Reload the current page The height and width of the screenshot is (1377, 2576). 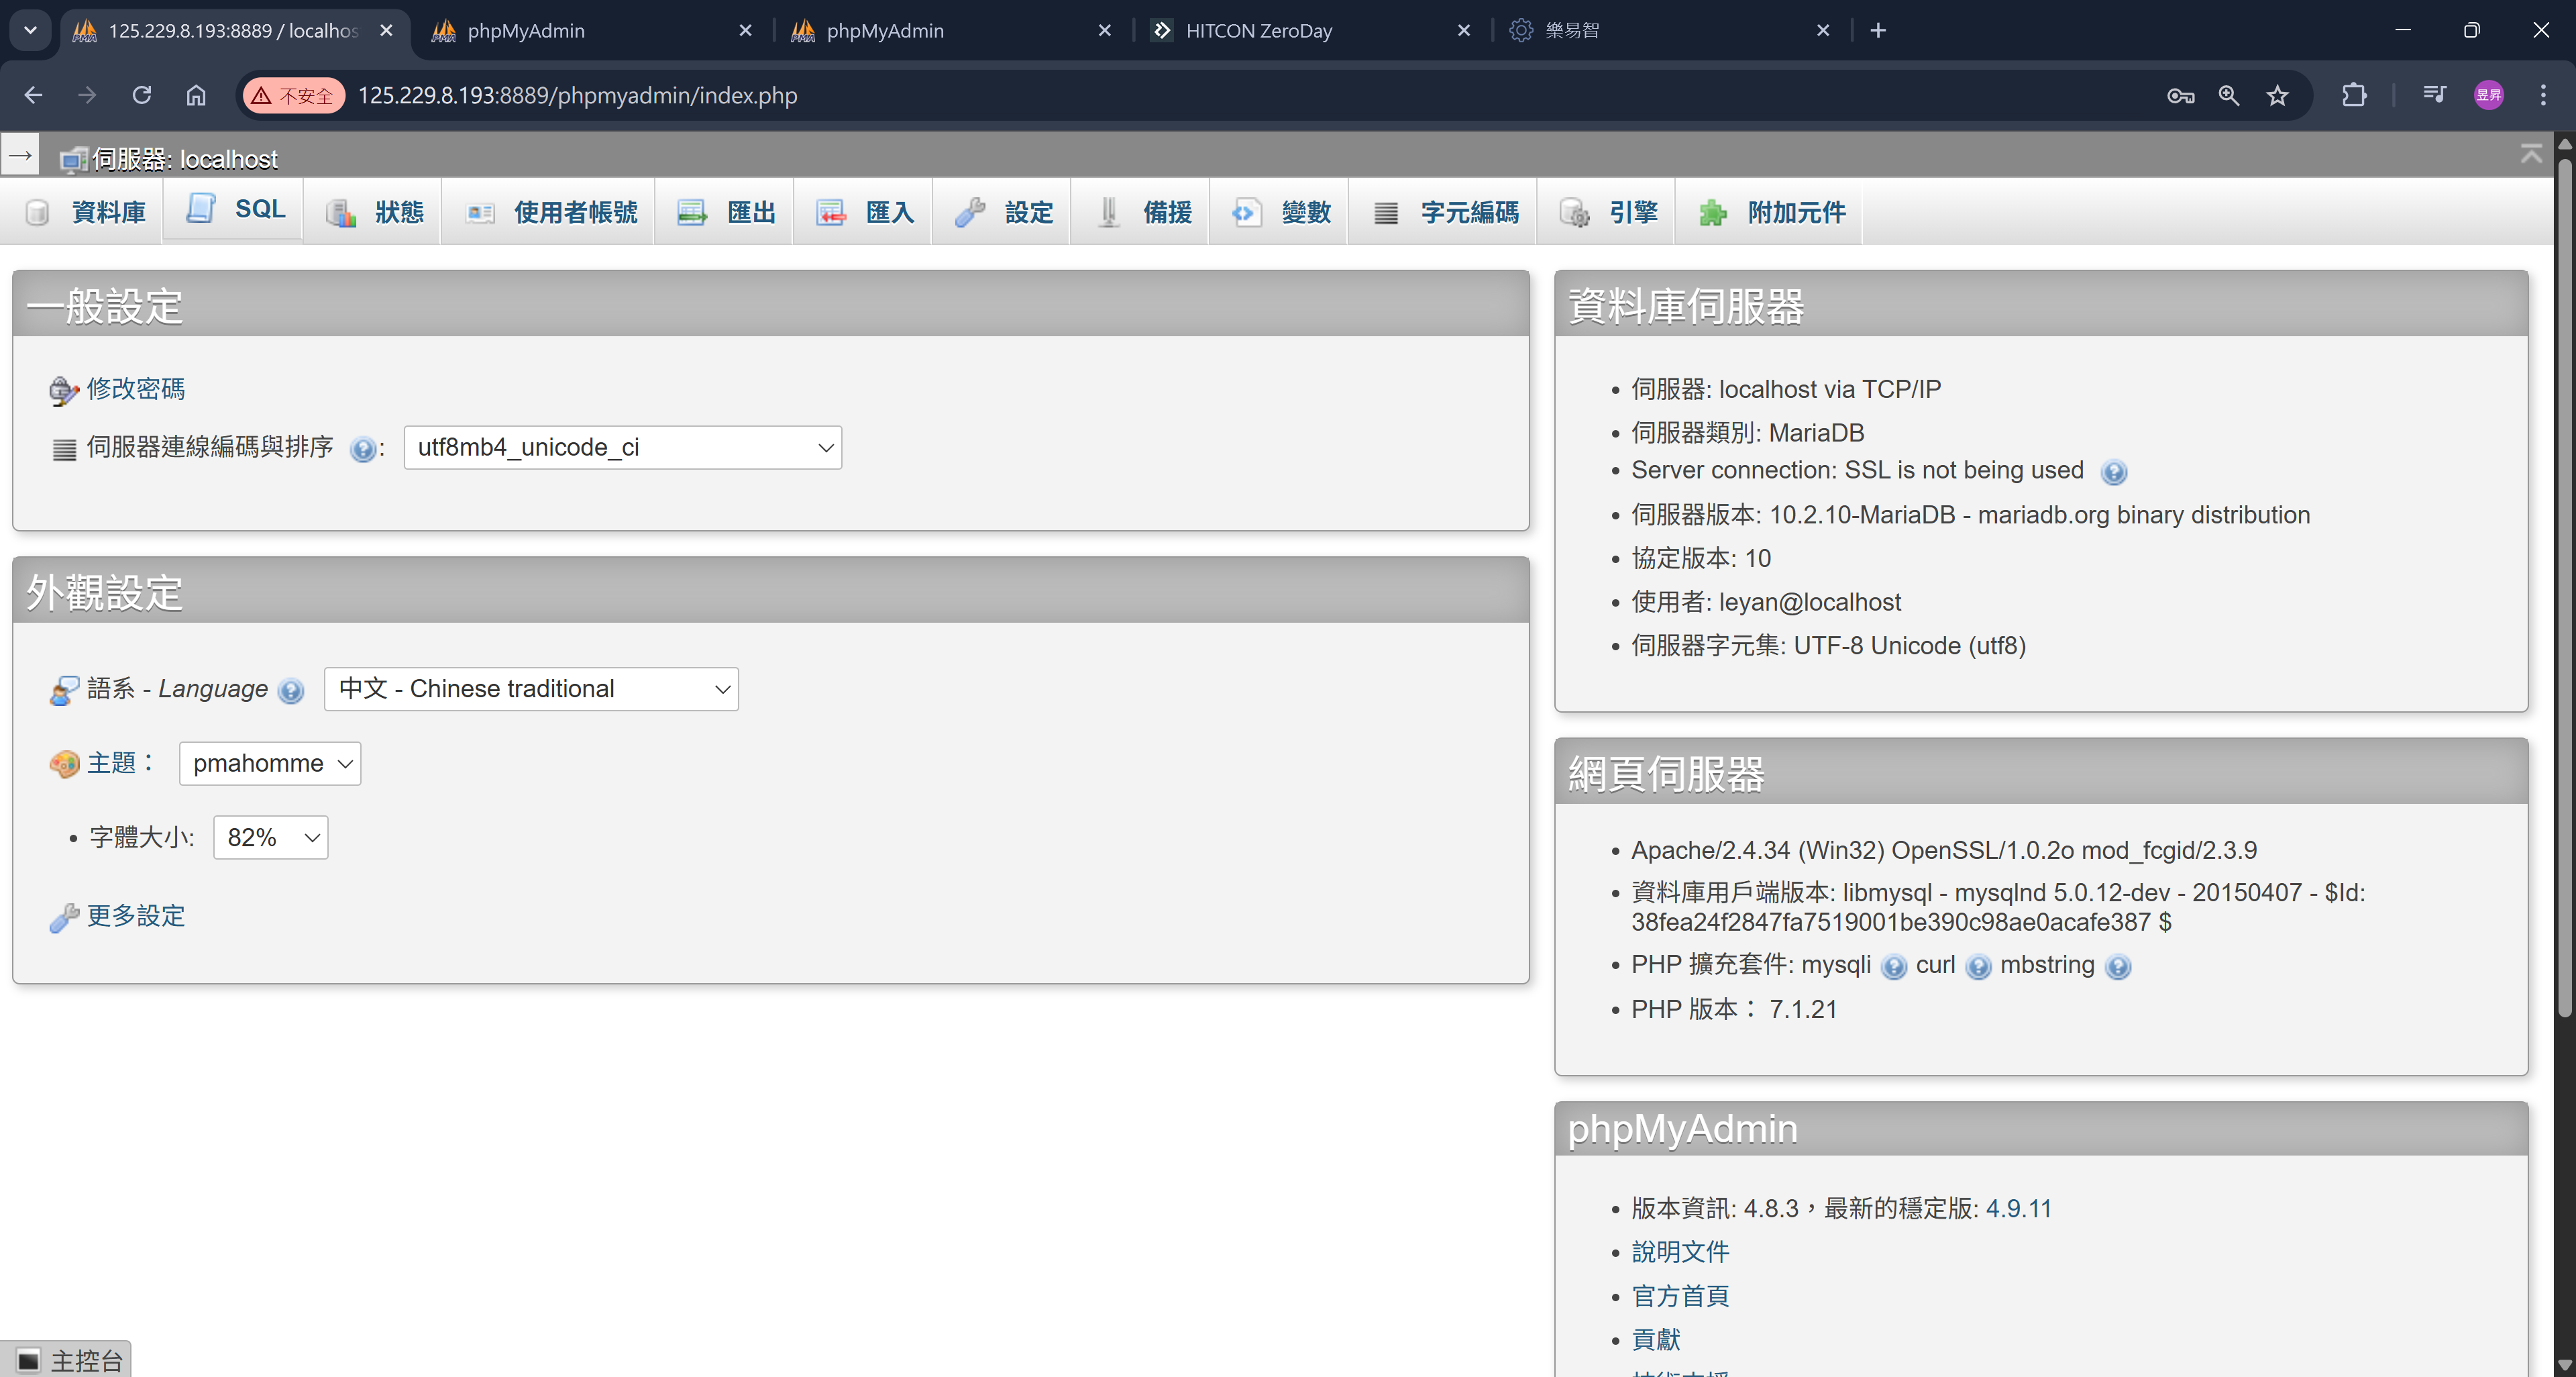(142, 95)
